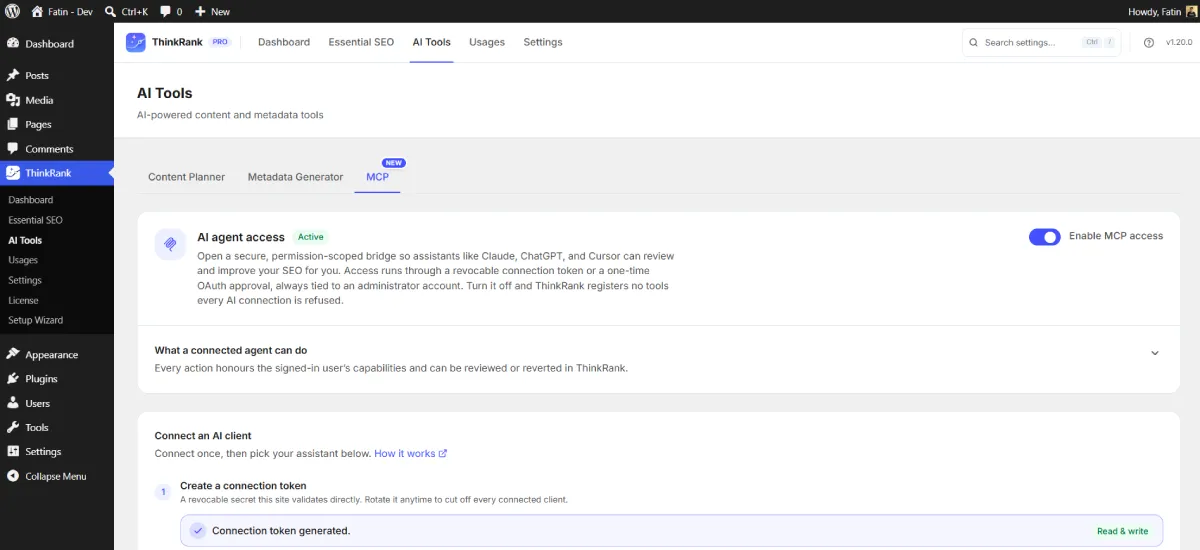The height and width of the screenshot is (550, 1200).
Task: Click the Search settings input field
Action: pyautogui.click(x=1042, y=43)
